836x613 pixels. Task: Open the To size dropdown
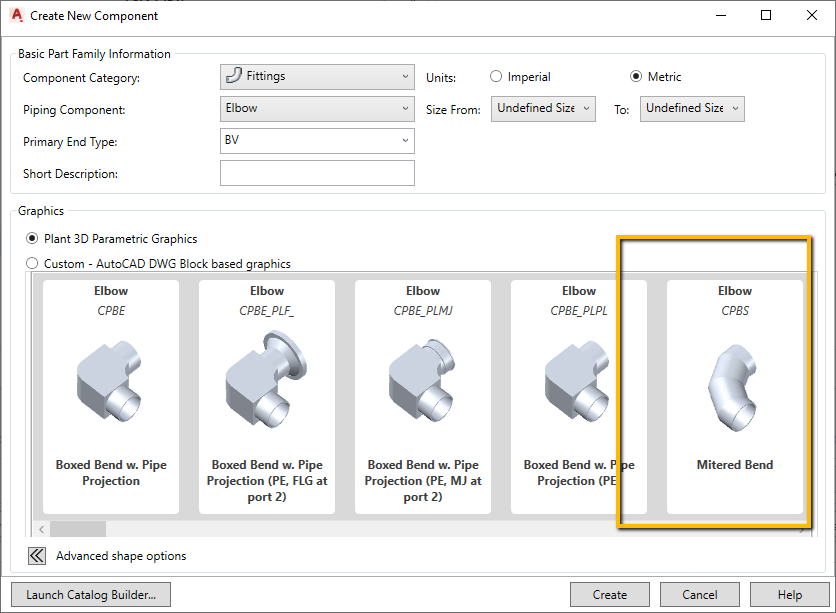click(x=733, y=109)
